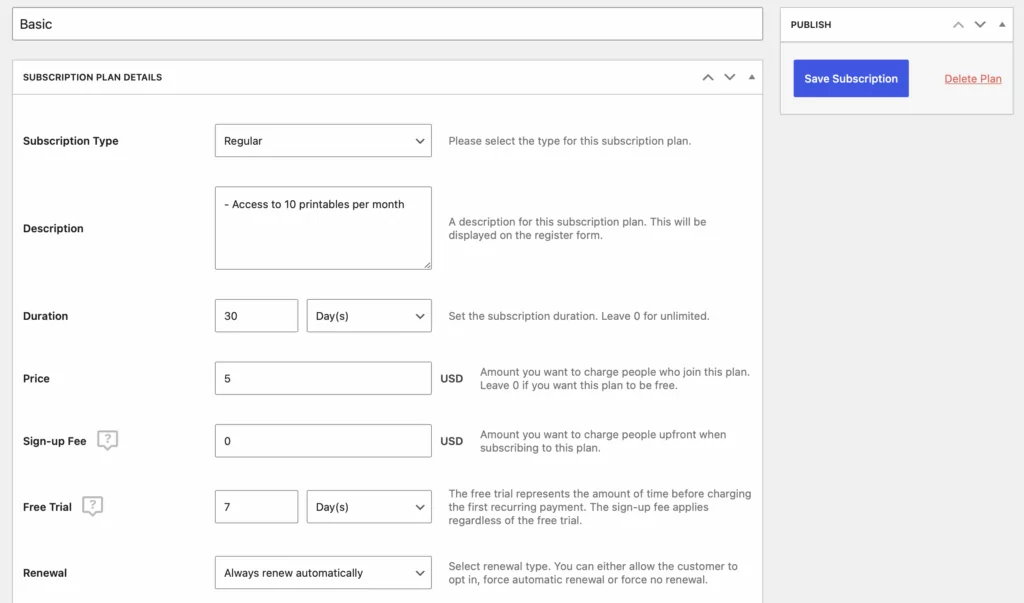Viewport: 1024px width, 603px height.
Task: Open the Renewal type dropdown
Action: 323,572
